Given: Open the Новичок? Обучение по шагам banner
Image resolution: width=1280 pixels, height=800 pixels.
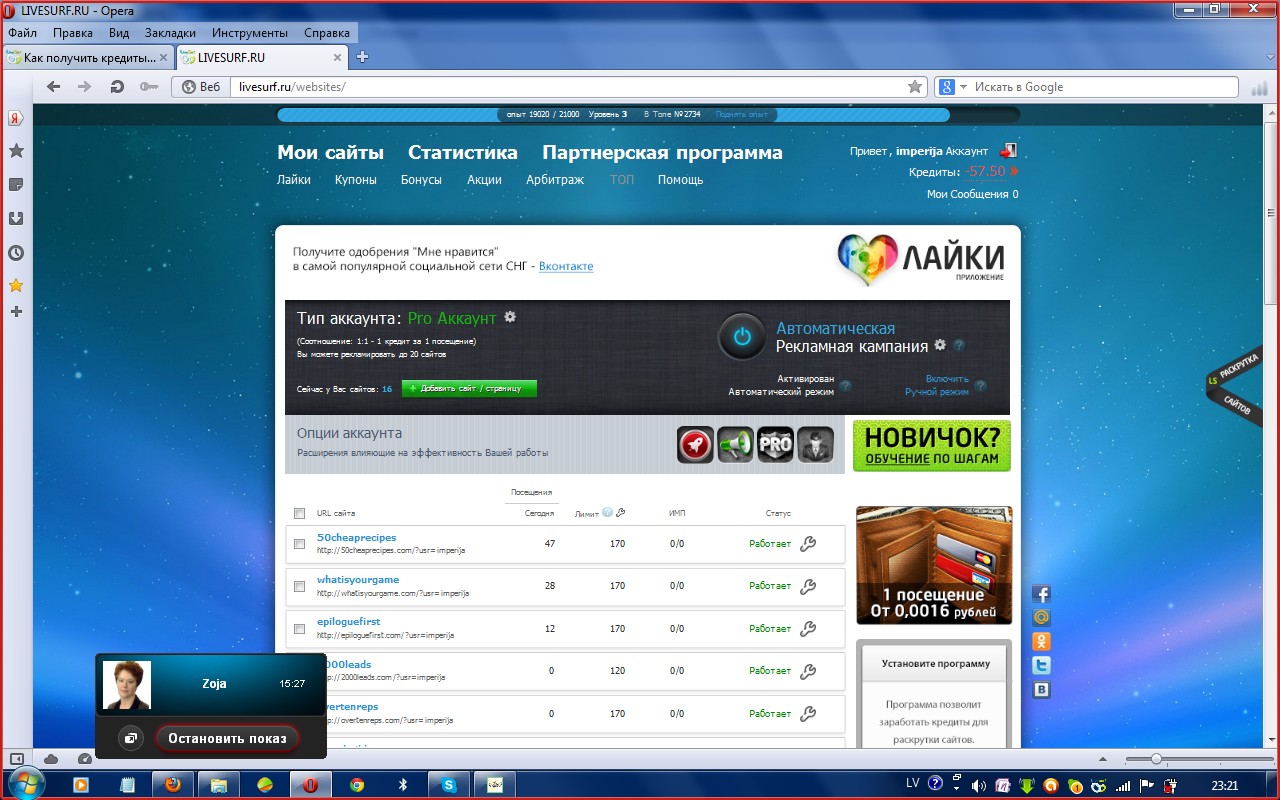Looking at the screenshot, I should (x=932, y=446).
